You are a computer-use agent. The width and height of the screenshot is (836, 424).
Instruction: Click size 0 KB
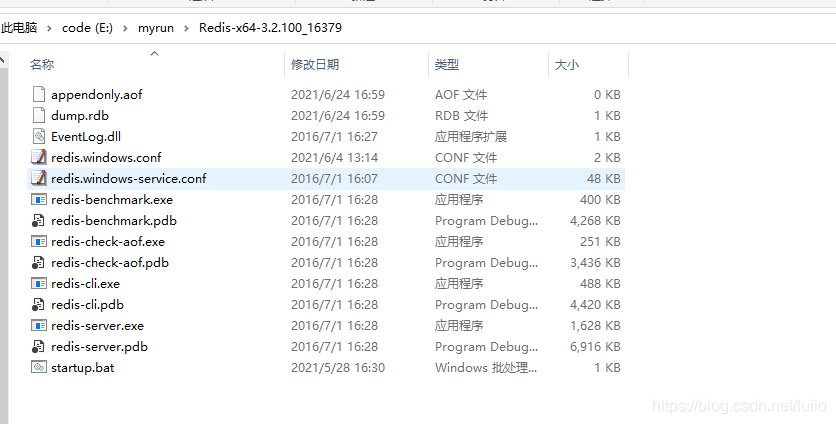coord(607,94)
